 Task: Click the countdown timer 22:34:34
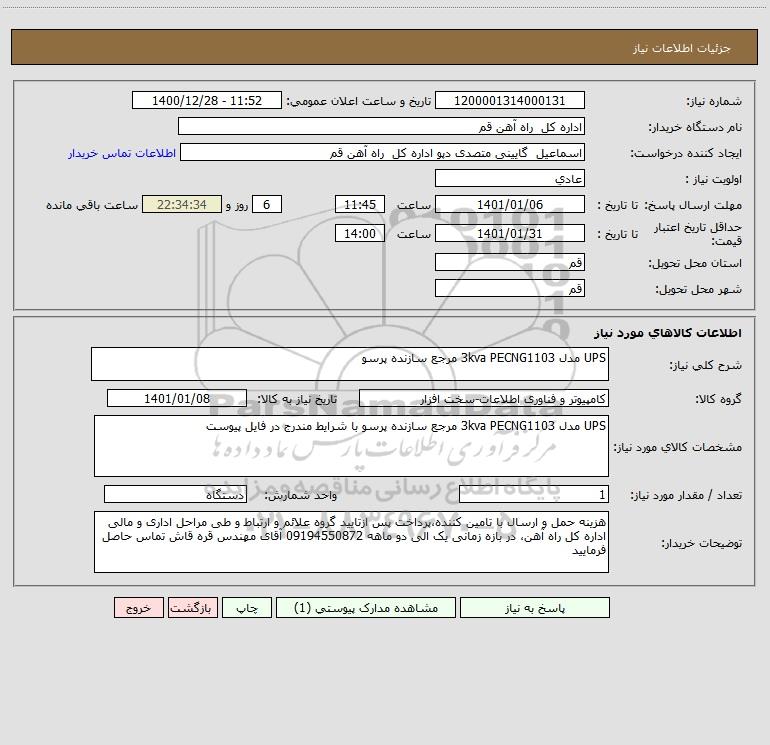[182, 204]
